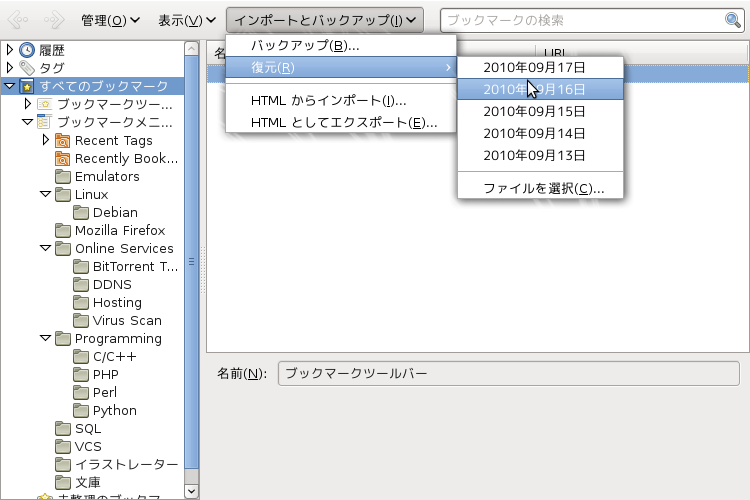Click the Mozilla Firefox folder icon
This screenshot has width=750, height=500.
point(63,231)
